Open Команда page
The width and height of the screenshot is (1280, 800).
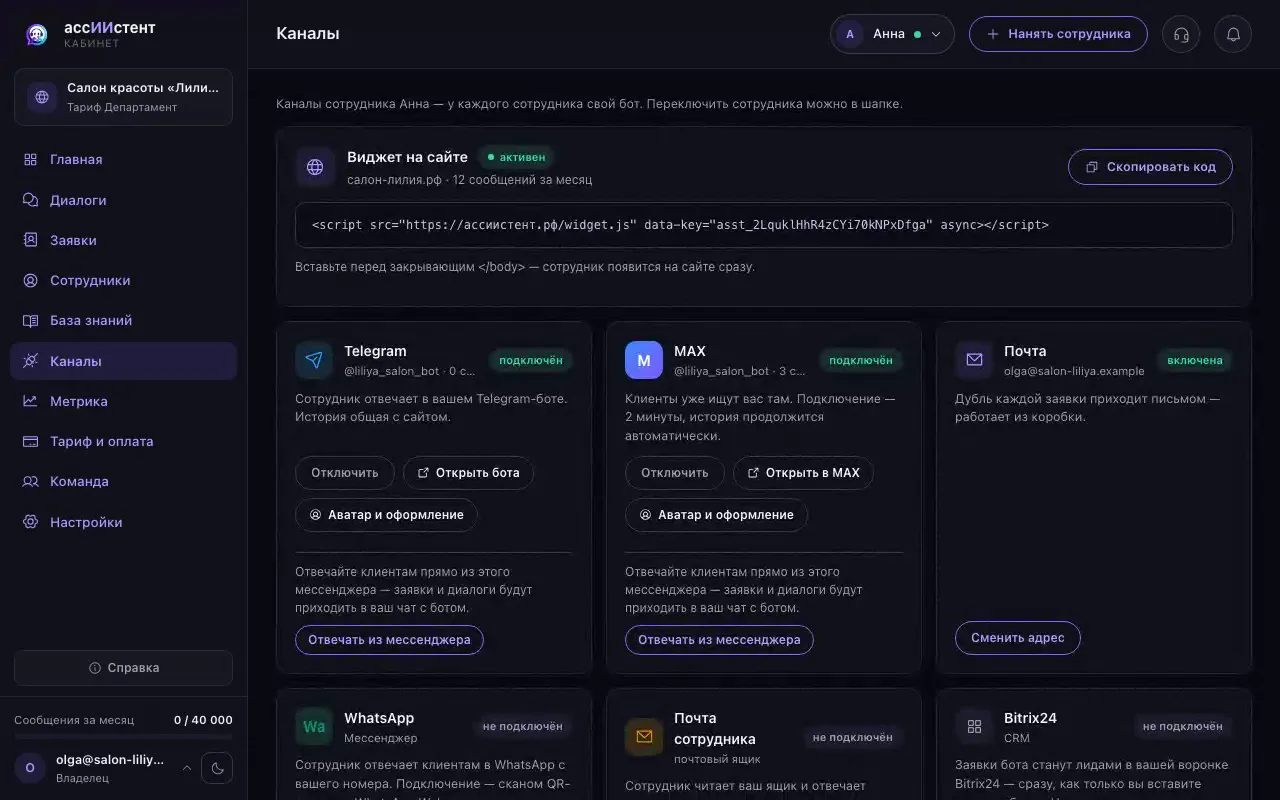click(x=123, y=482)
